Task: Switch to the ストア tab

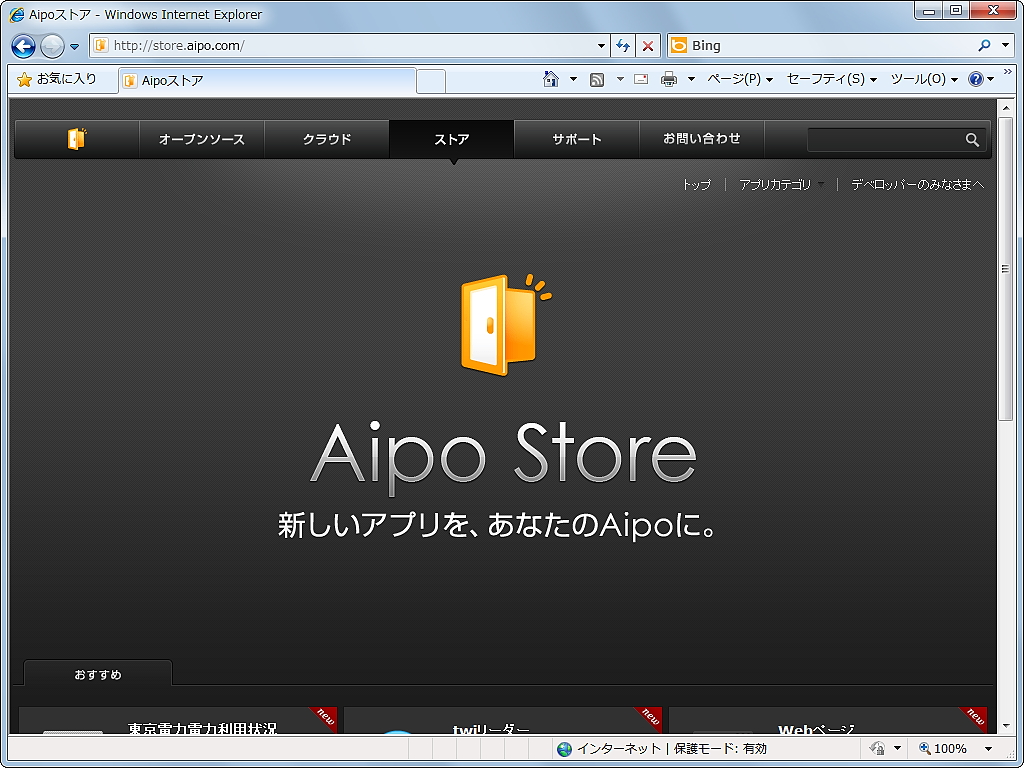Action: tap(451, 139)
